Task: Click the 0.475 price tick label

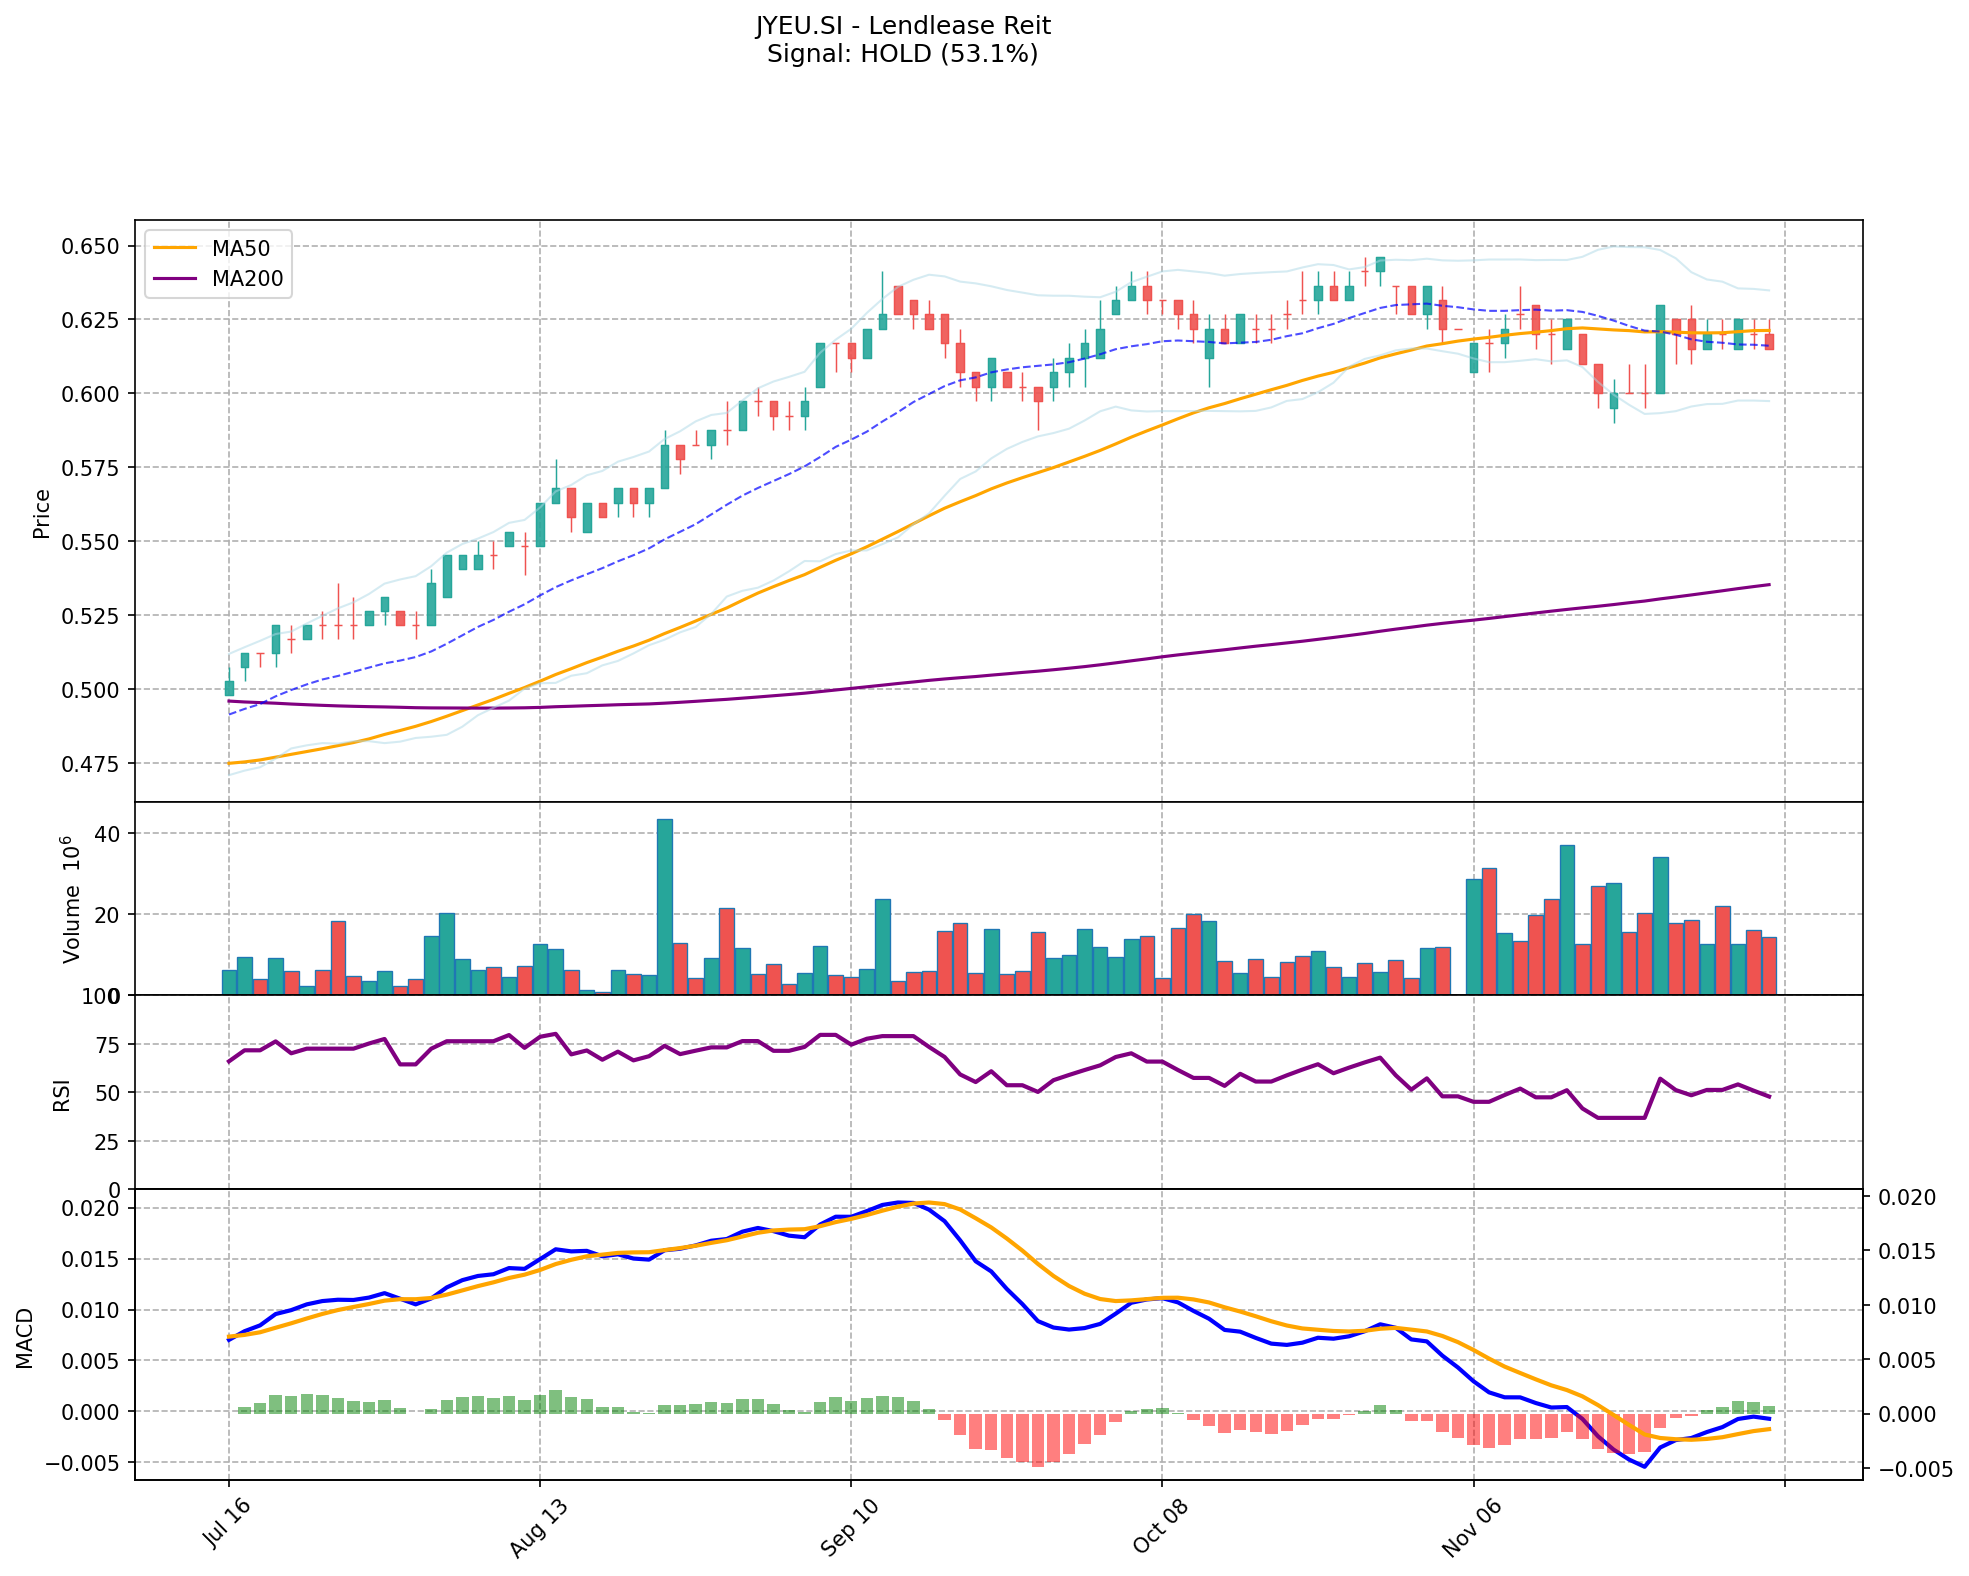Action: point(91,763)
